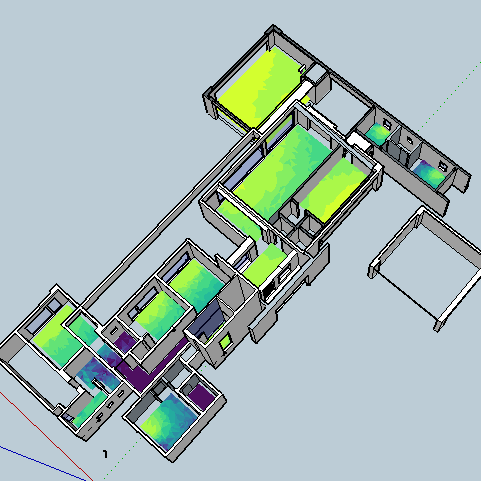Select the green floor of leftmost room
This screenshot has height=481, width=481.
[x=58, y=335]
